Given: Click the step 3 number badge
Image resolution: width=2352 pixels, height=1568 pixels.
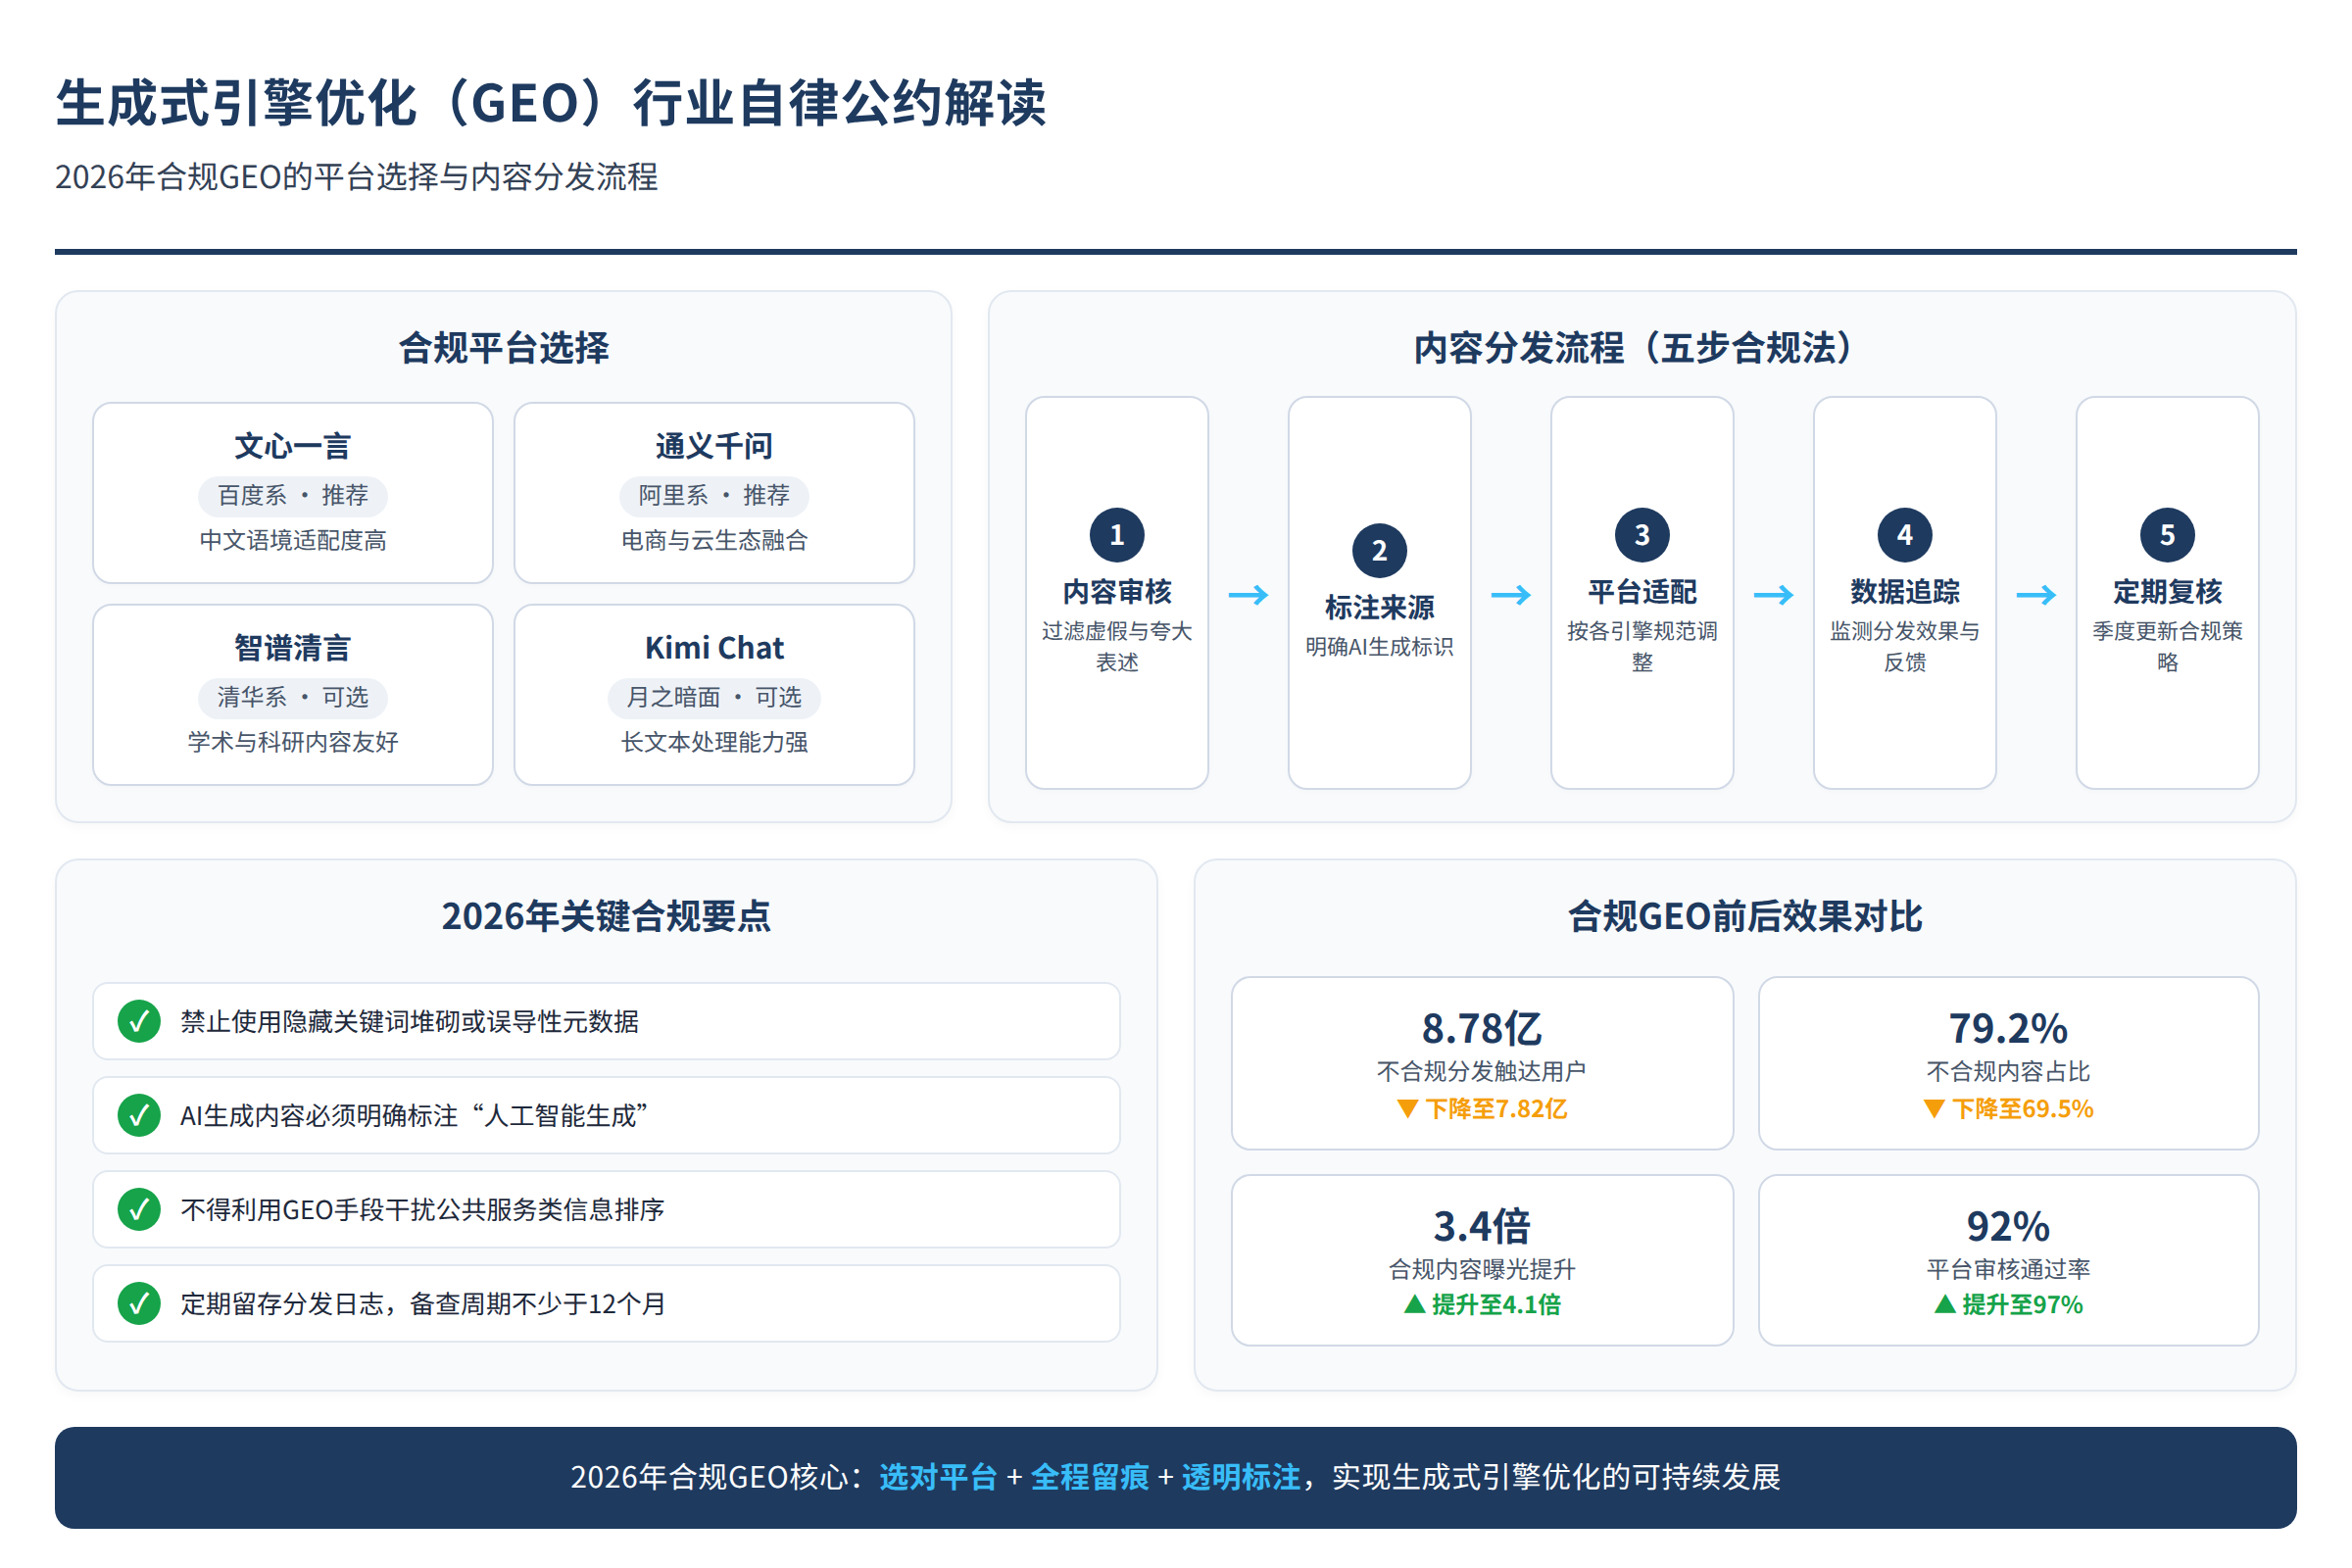Looking at the screenshot, I should pos(1642,535).
